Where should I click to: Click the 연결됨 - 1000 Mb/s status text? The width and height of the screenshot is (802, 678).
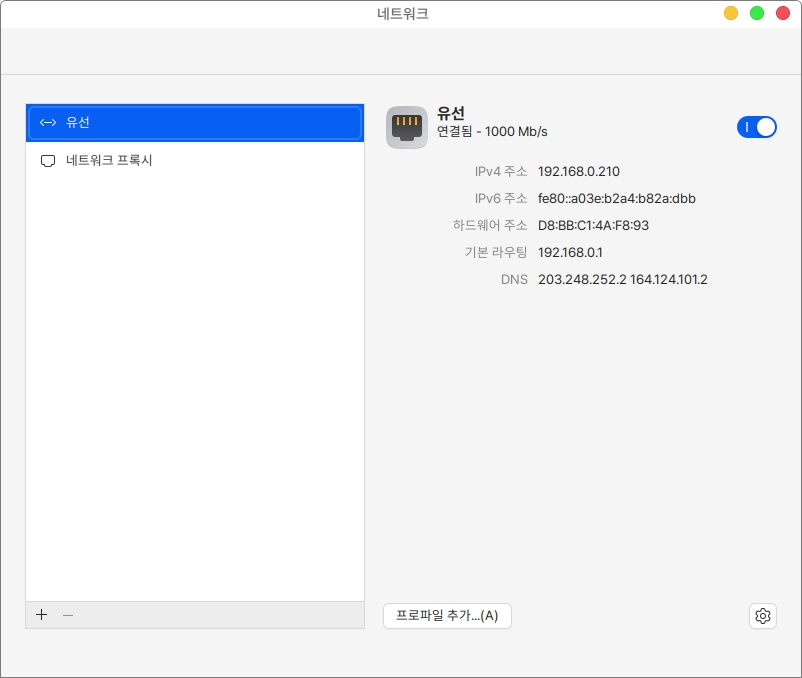[x=492, y=132]
